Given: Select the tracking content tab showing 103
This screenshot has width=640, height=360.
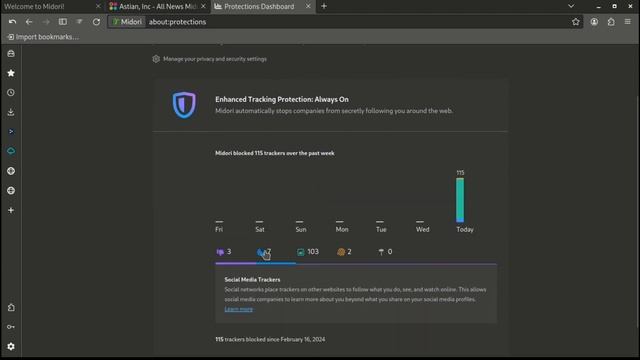Looking at the screenshot, I should 308,252.
